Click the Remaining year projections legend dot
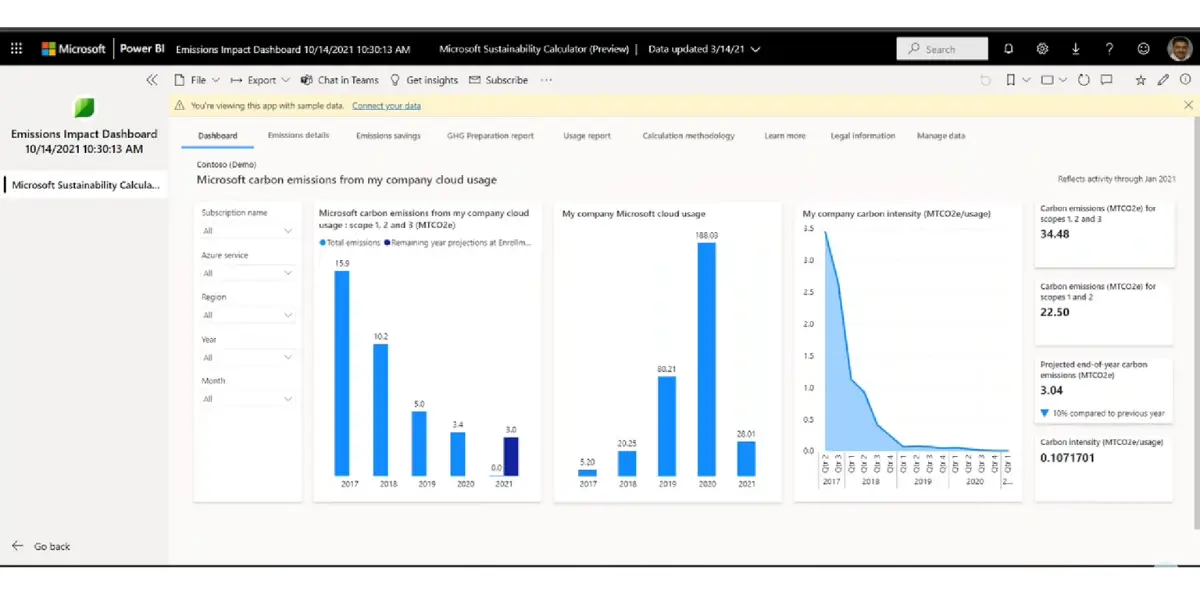 (x=386, y=243)
